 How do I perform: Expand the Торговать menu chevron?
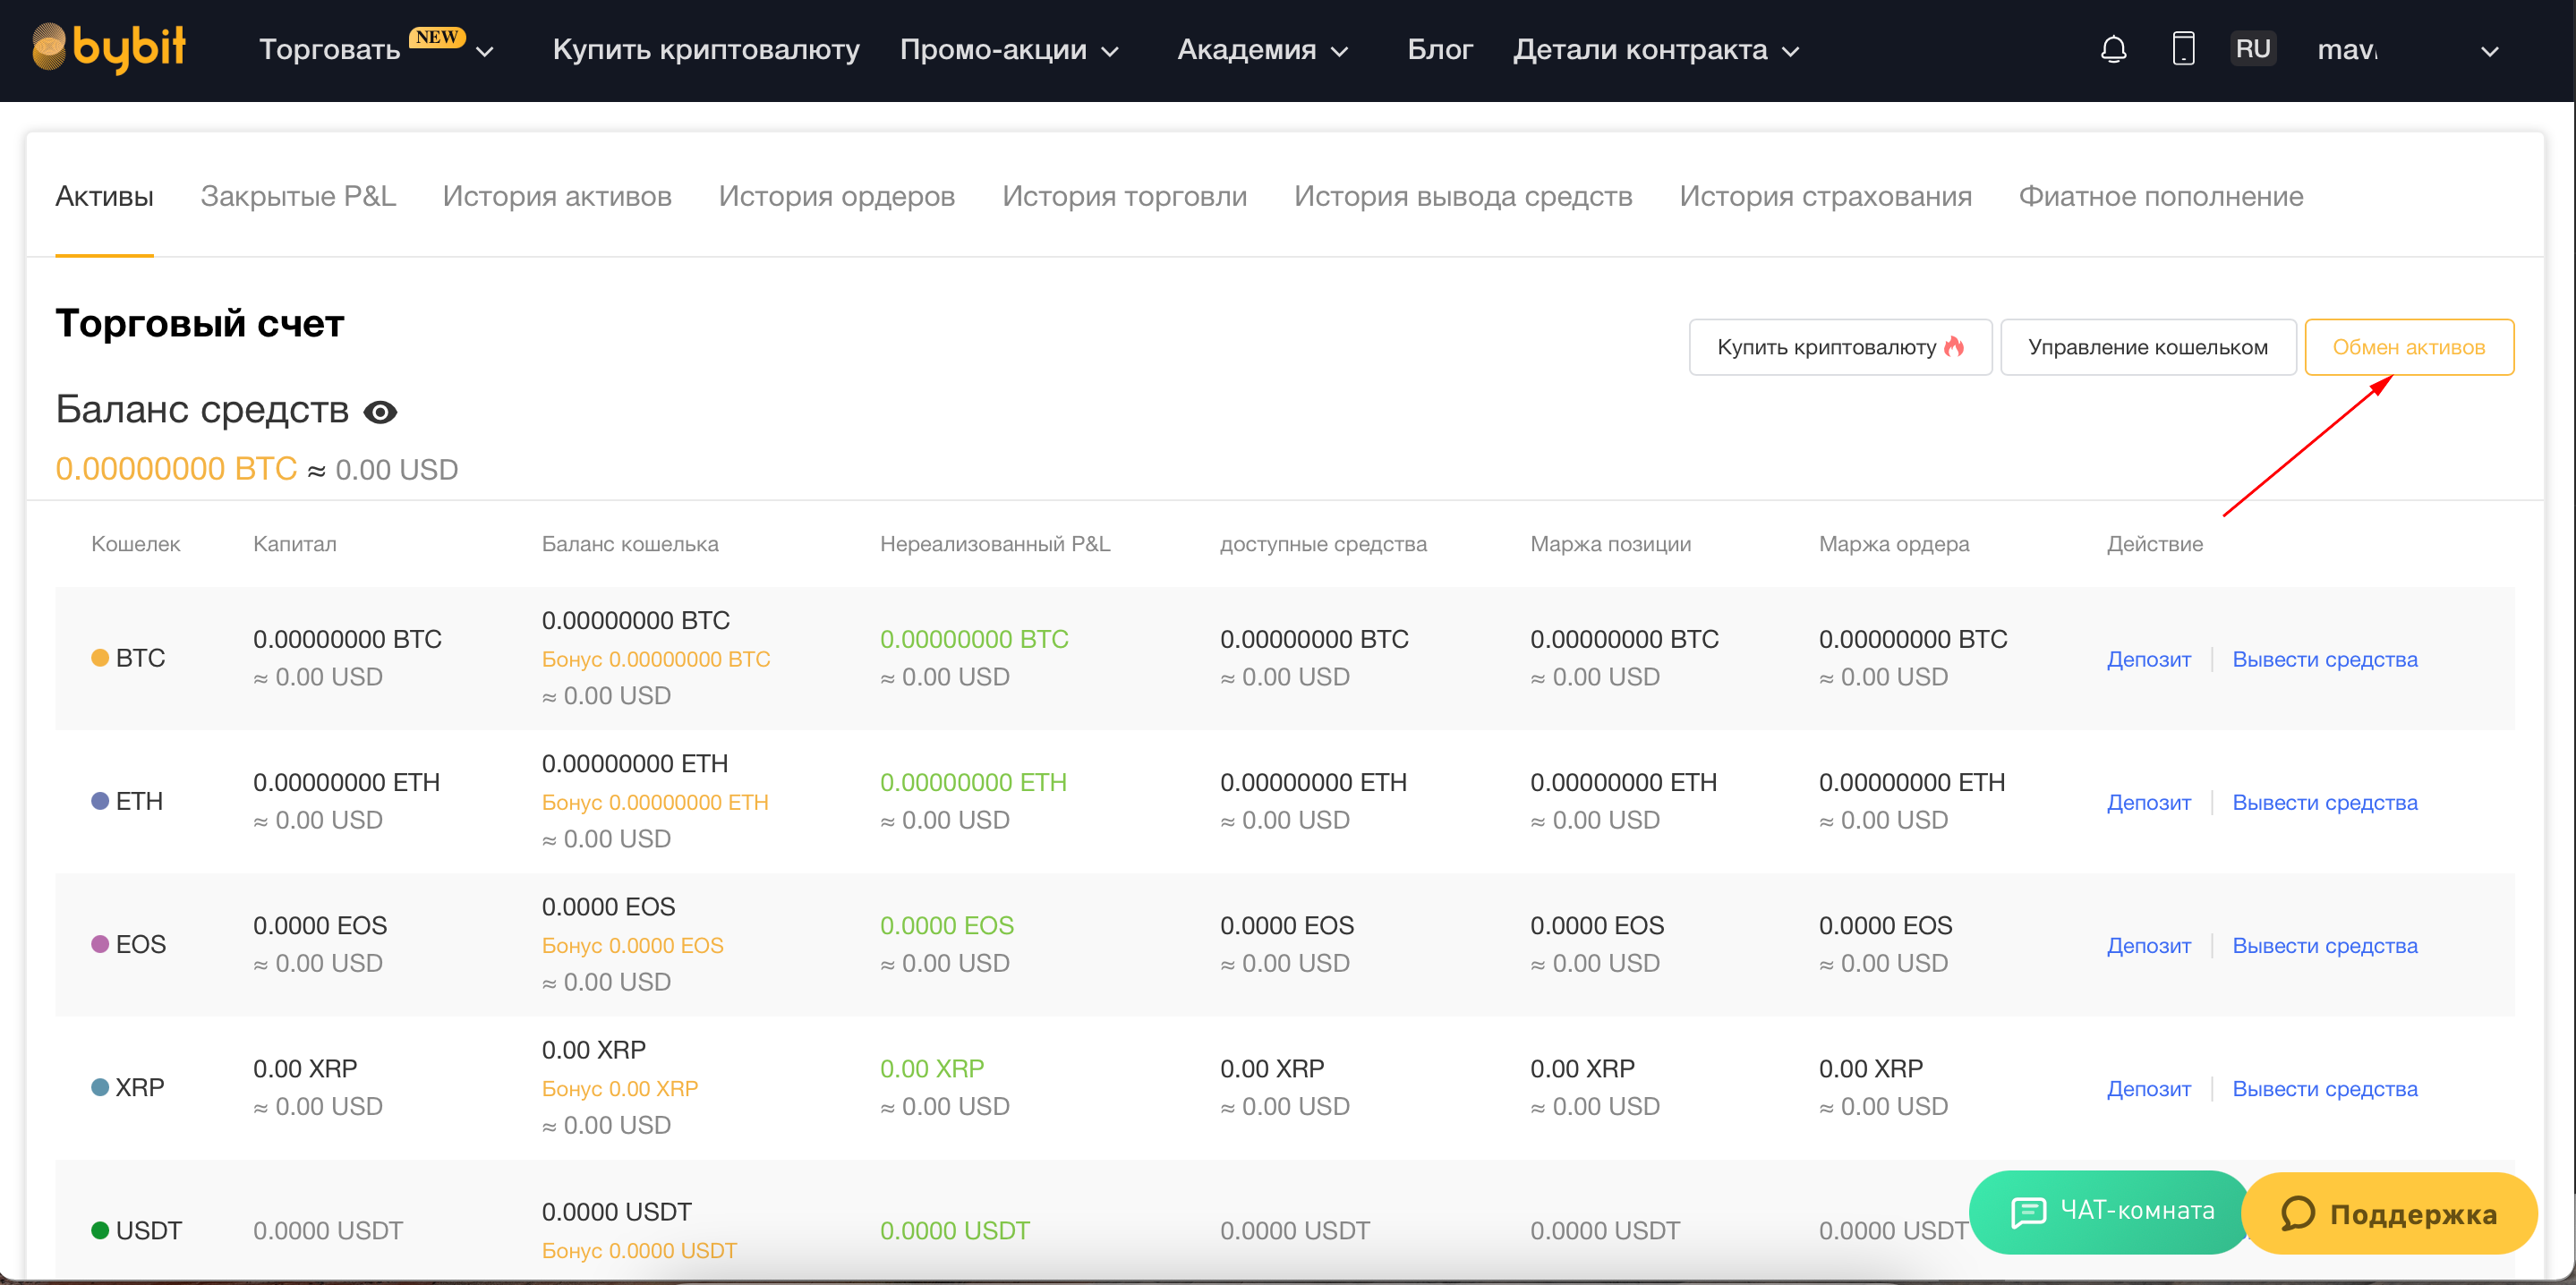point(485,52)
